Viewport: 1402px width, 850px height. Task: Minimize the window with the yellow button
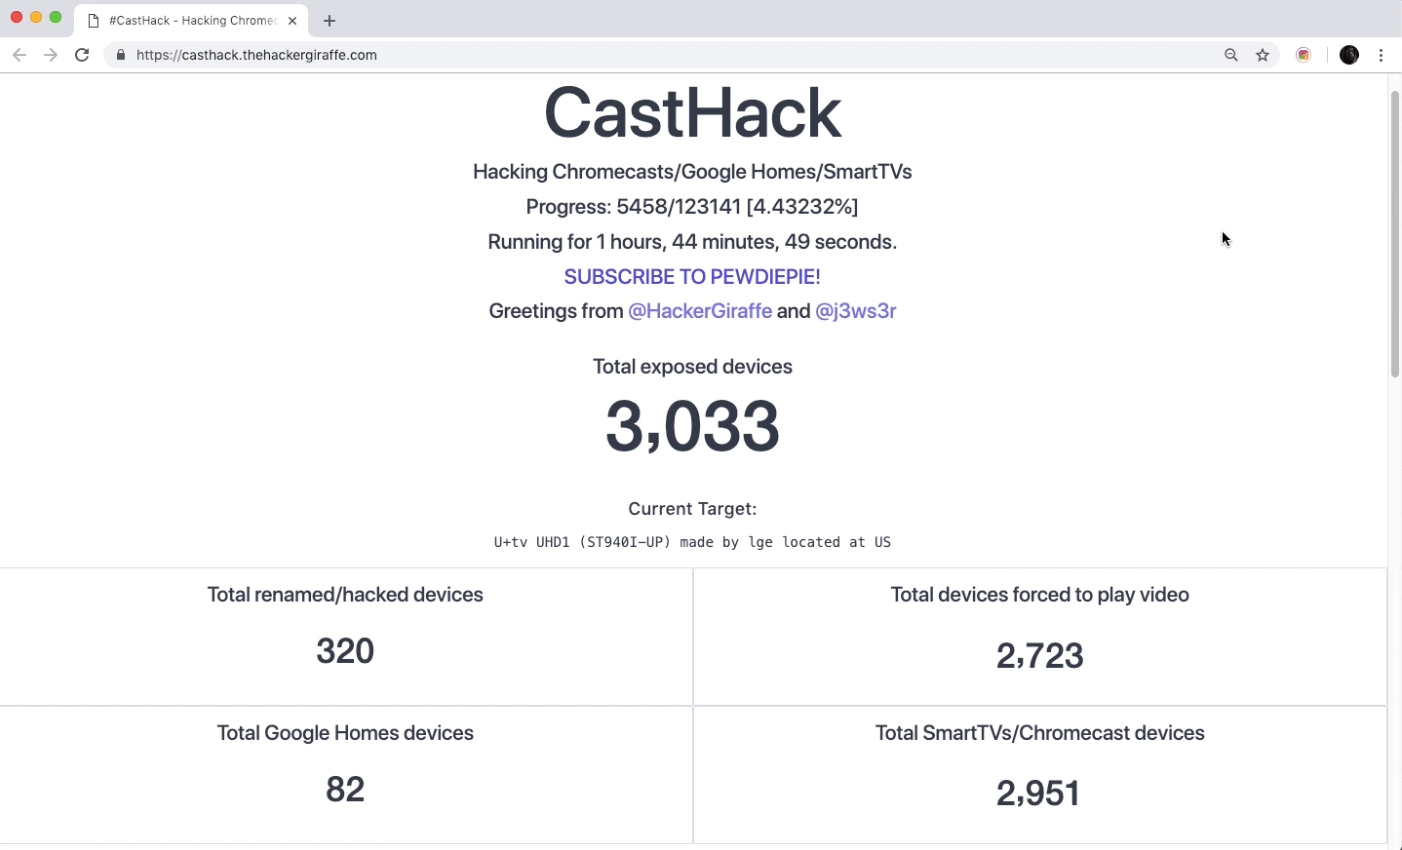(36, 17)
